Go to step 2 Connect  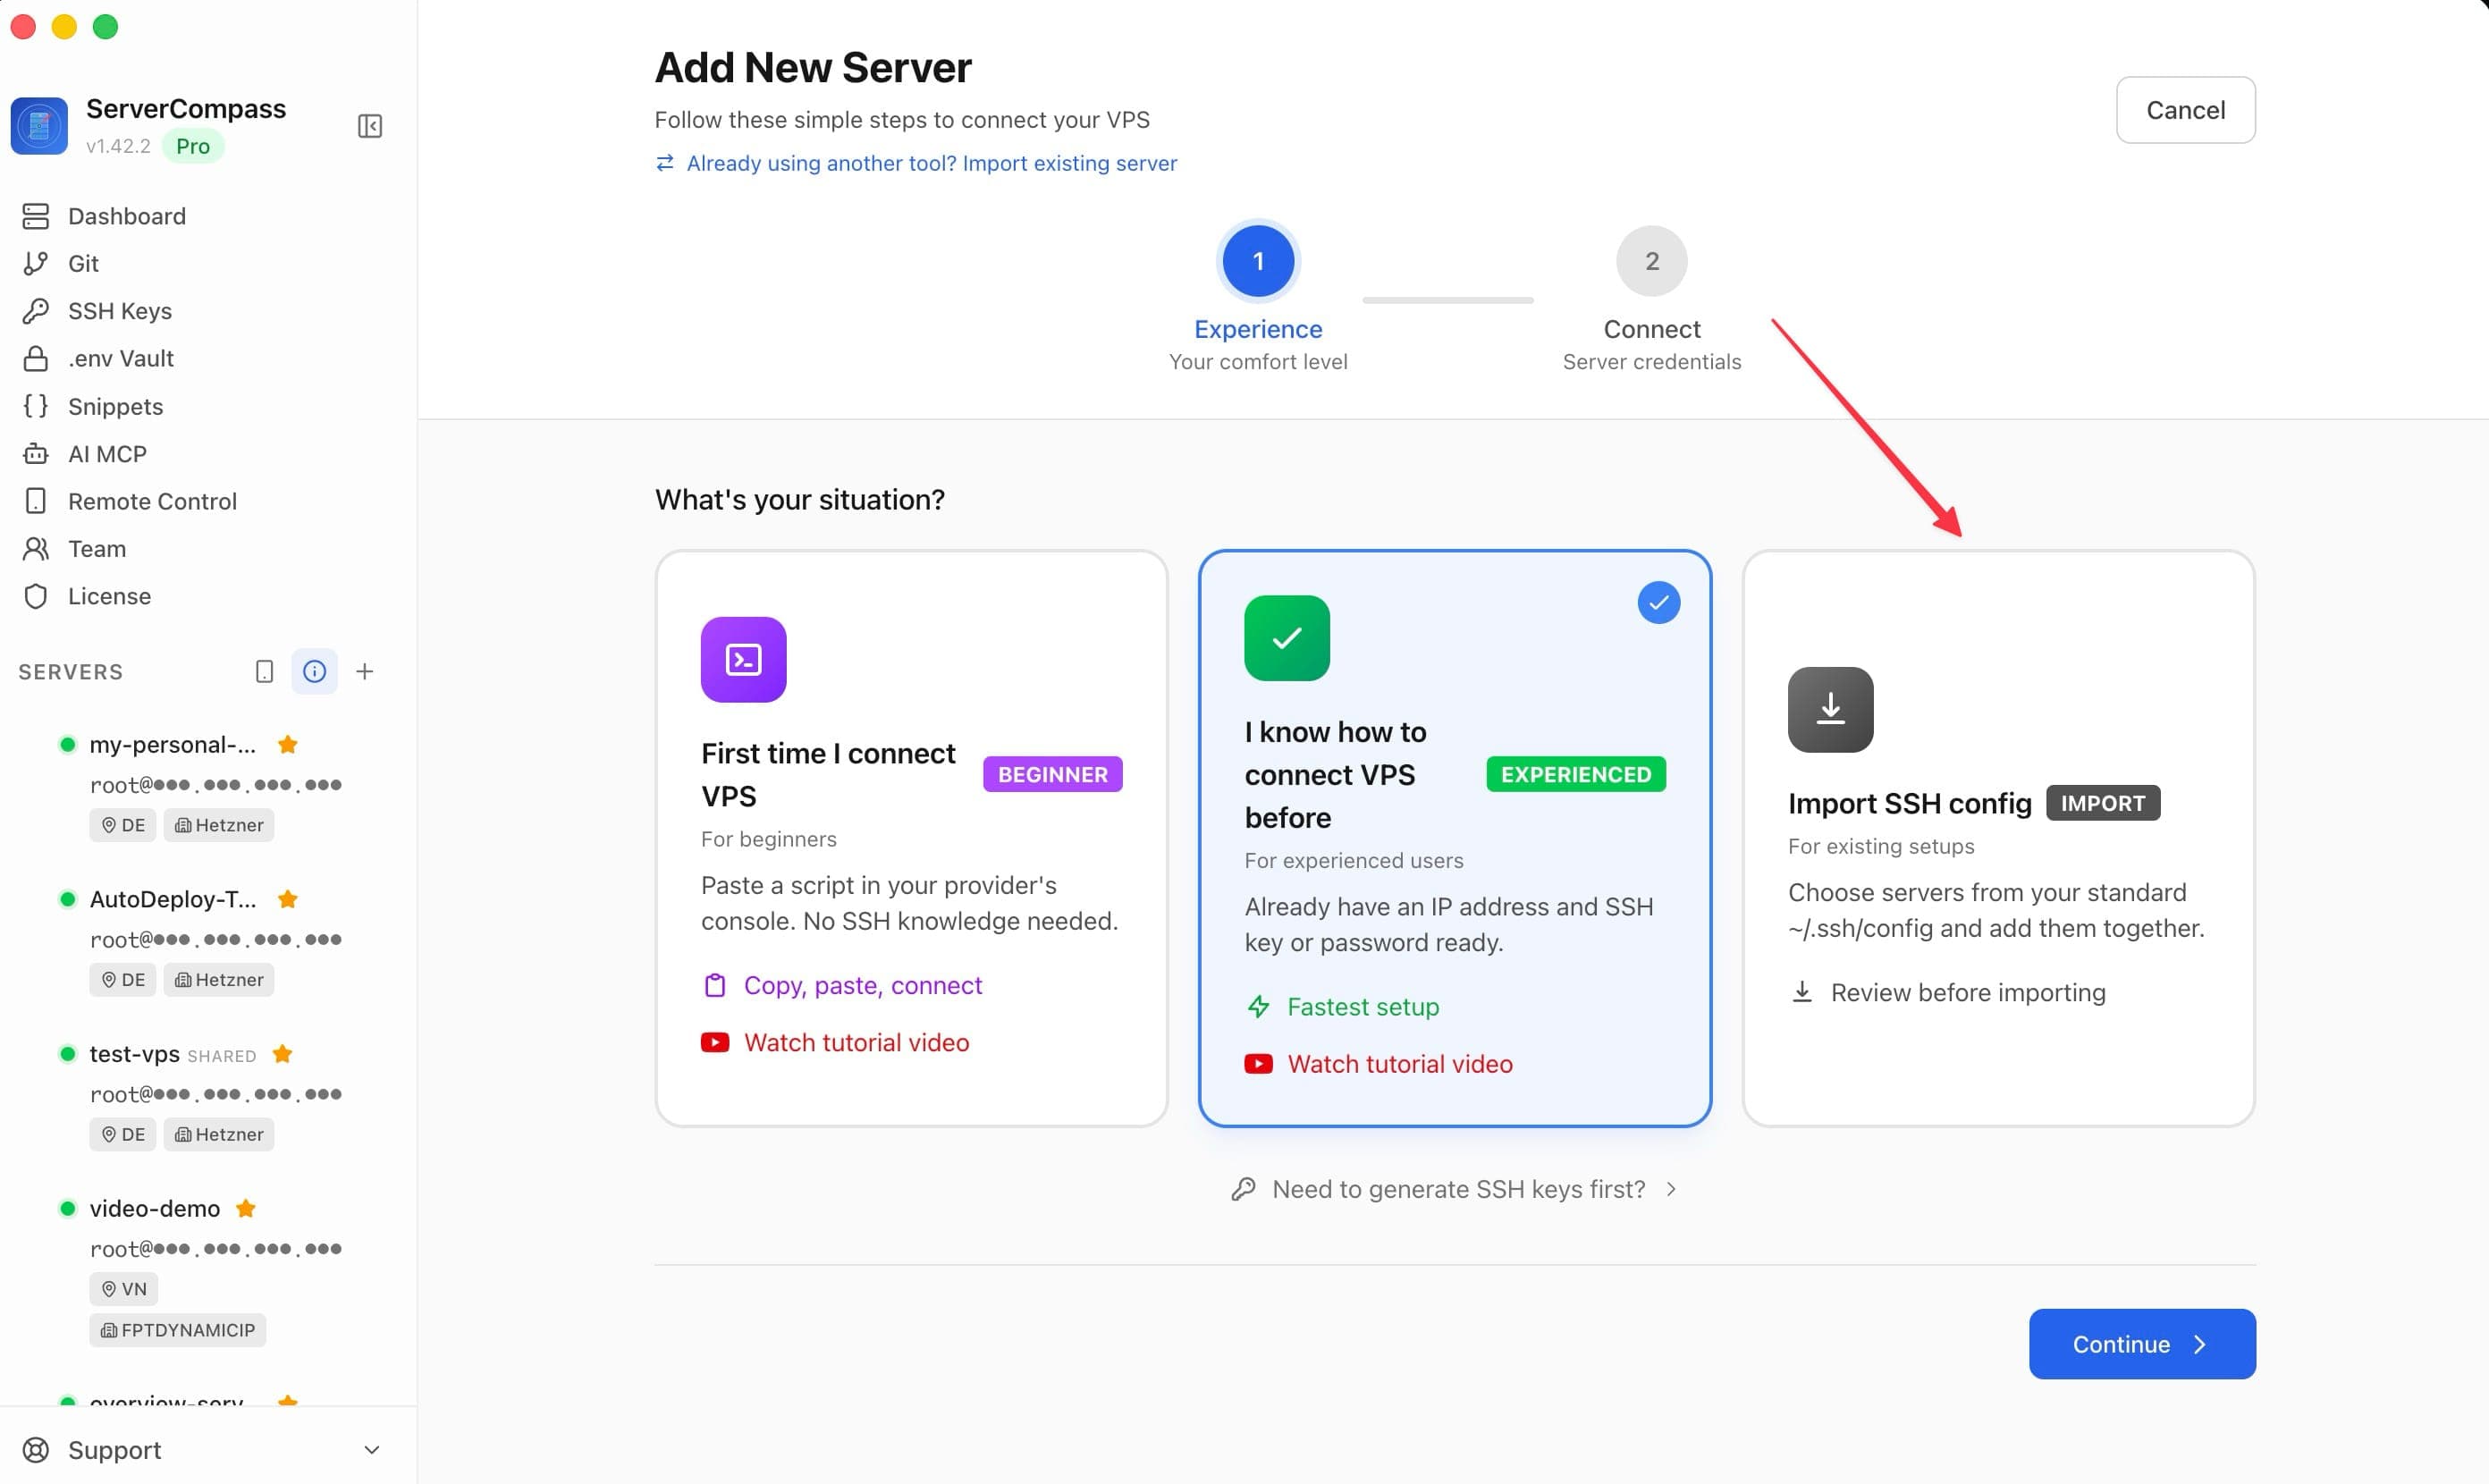point(1651,261)
